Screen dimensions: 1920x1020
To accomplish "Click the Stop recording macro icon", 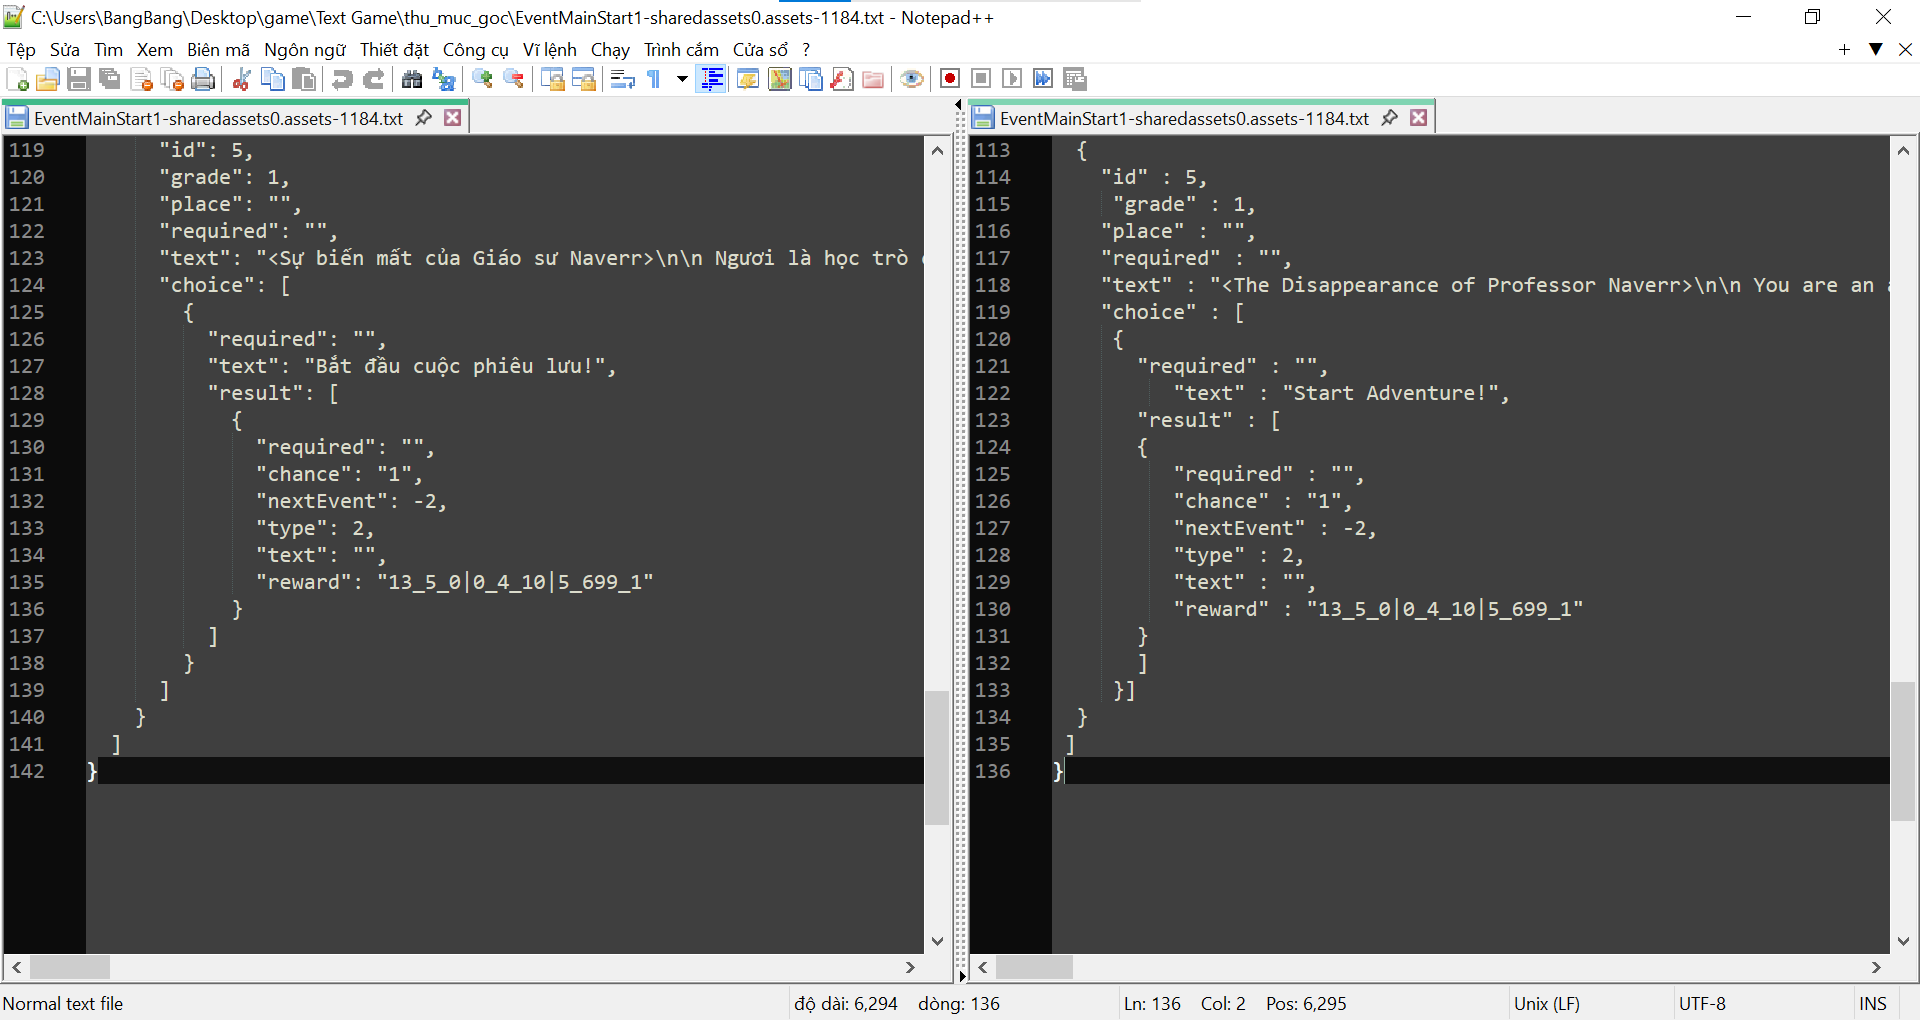I will [981, 79].
